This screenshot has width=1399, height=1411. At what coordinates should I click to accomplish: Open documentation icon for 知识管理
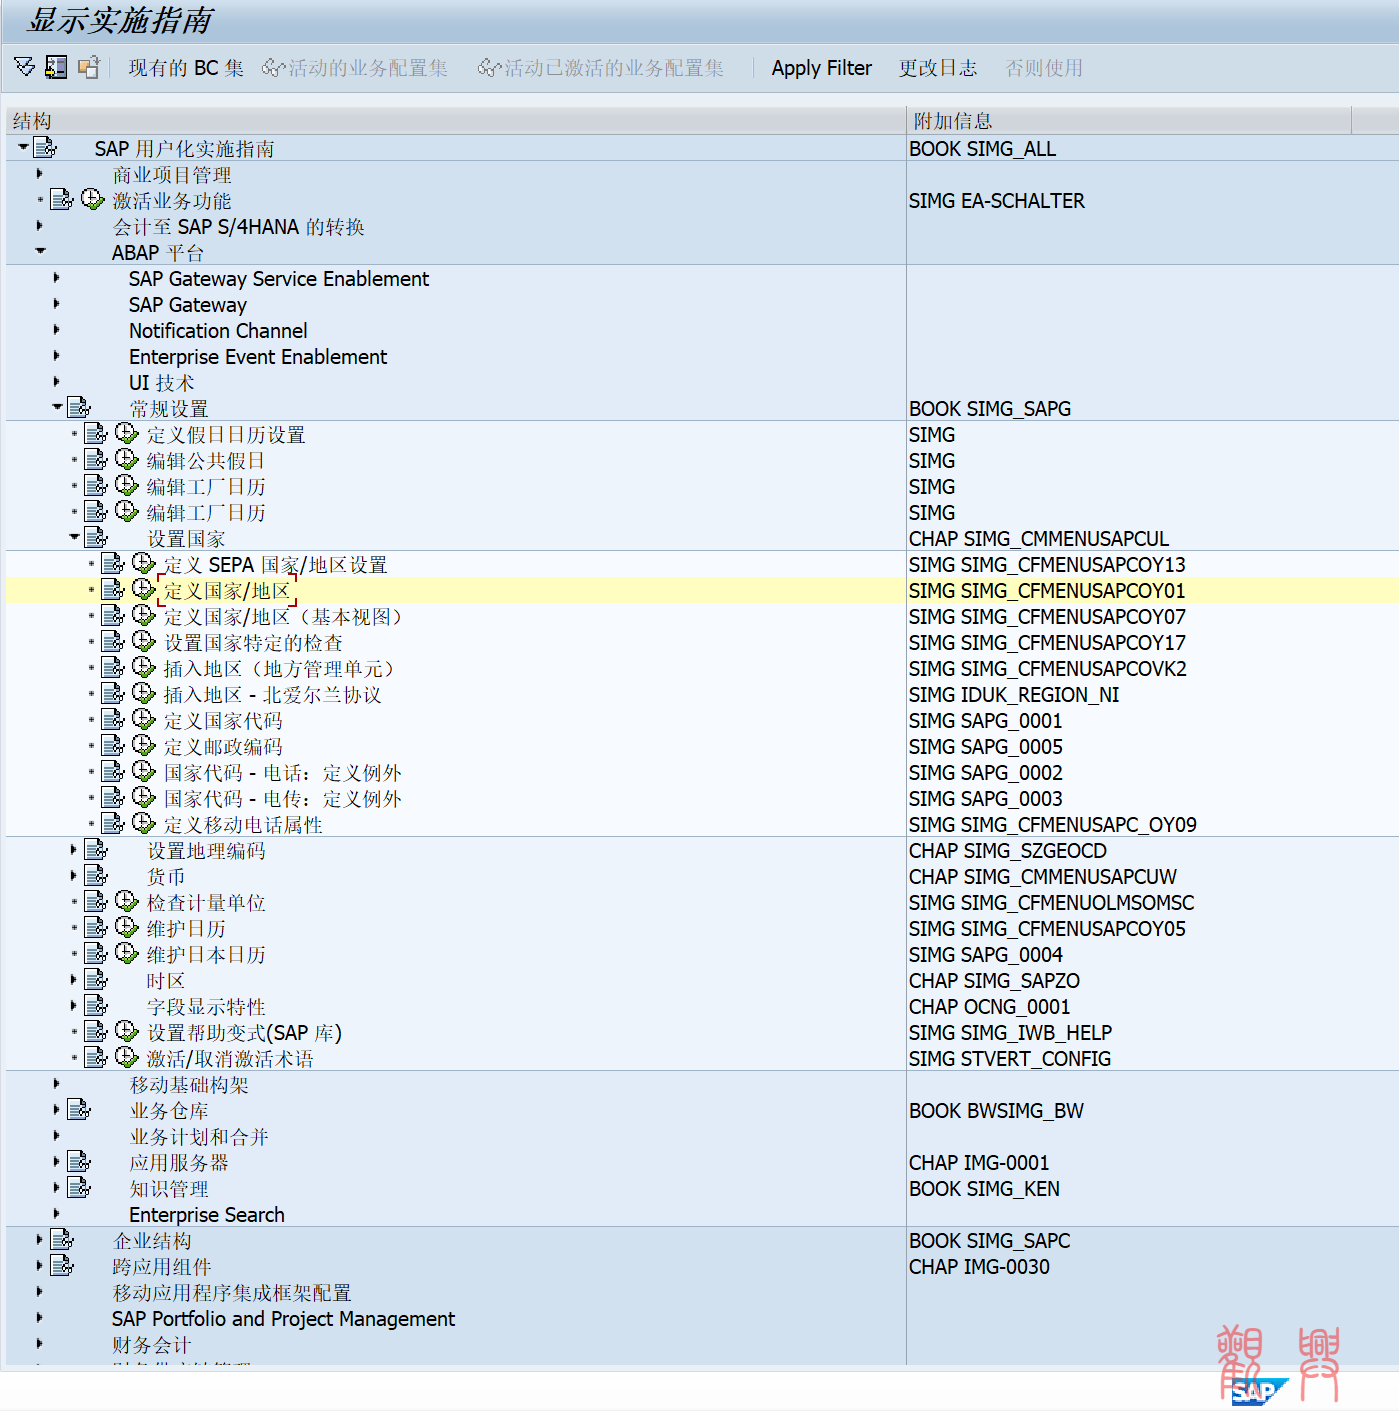79,1187
